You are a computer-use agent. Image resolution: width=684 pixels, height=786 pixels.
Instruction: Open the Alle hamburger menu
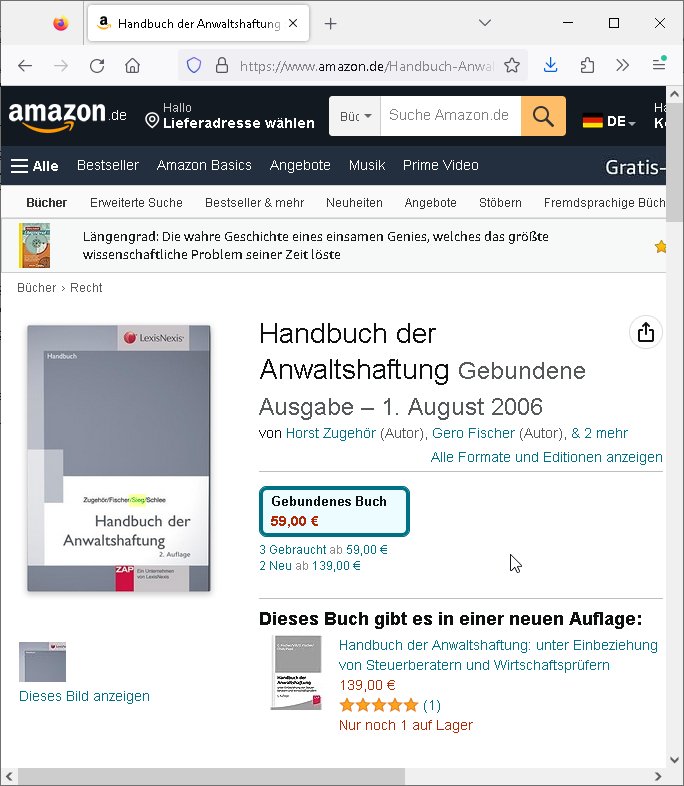coord(35,166)
